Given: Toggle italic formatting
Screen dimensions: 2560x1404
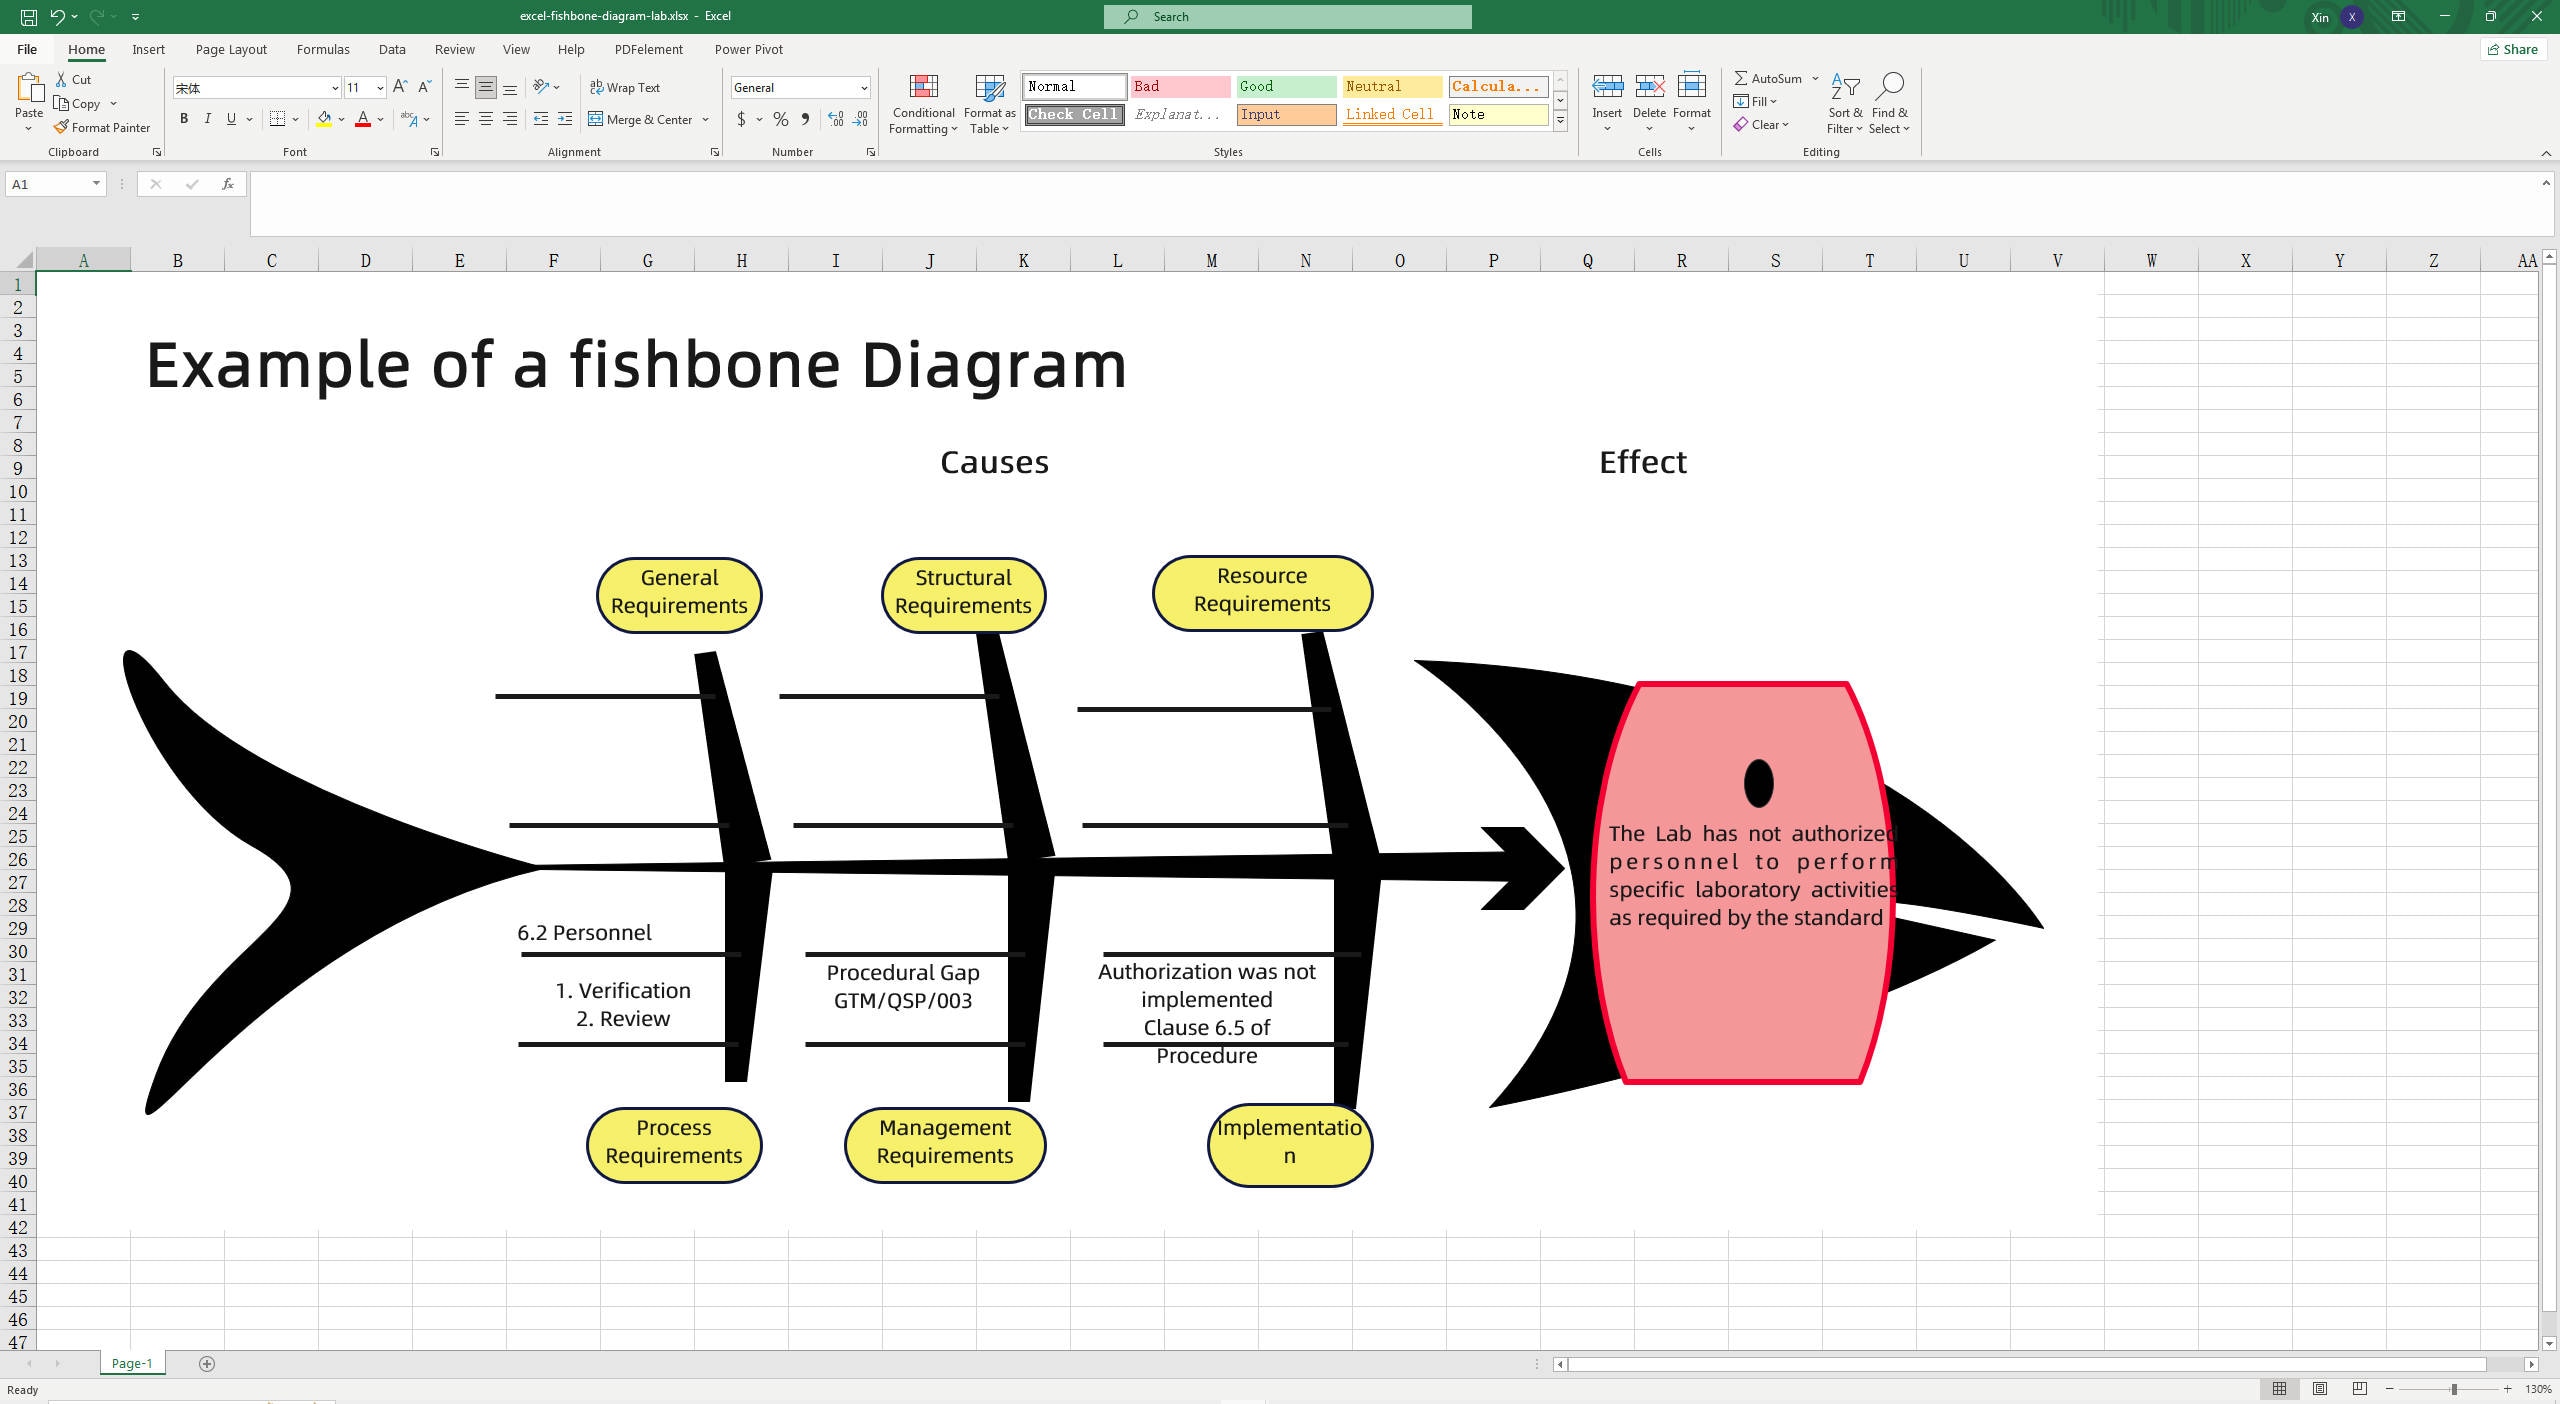Looking at the screenshot, I should tap(208, 119).
